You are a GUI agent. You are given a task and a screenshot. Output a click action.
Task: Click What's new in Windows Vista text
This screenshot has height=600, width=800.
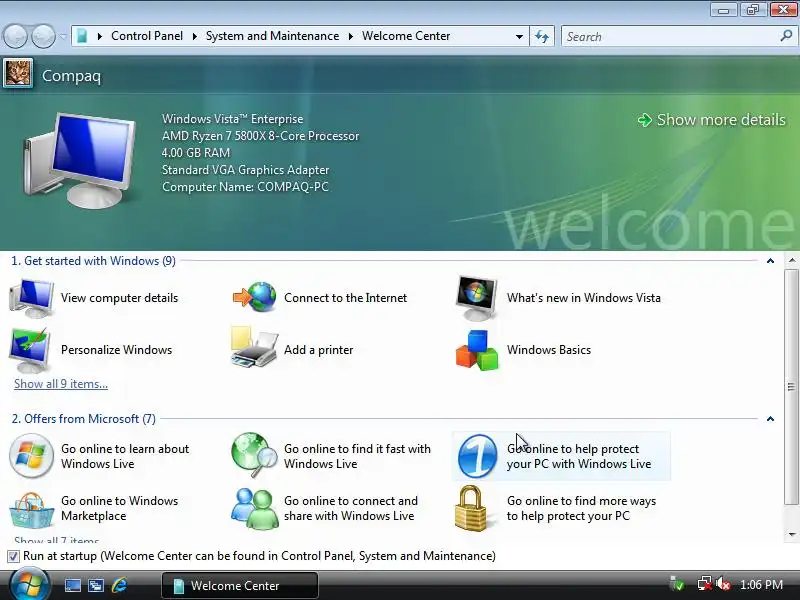[x=584, y=298]
